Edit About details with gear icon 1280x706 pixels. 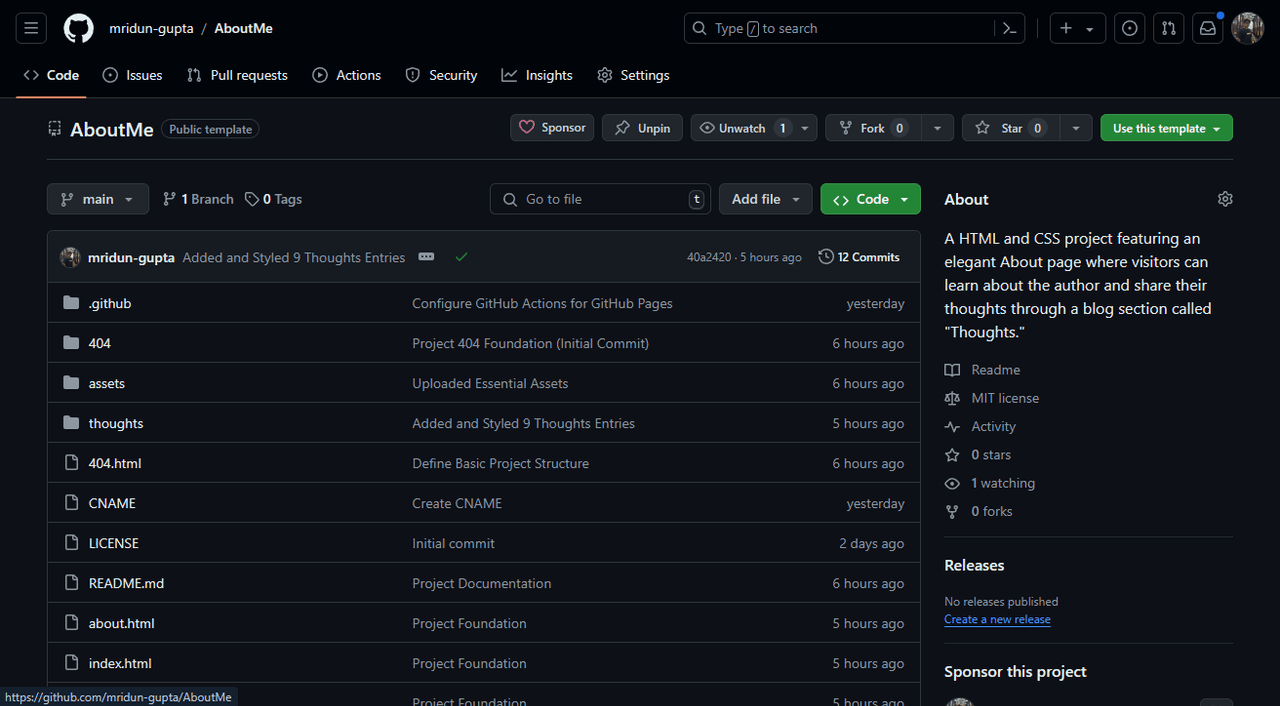(1225, 199)
